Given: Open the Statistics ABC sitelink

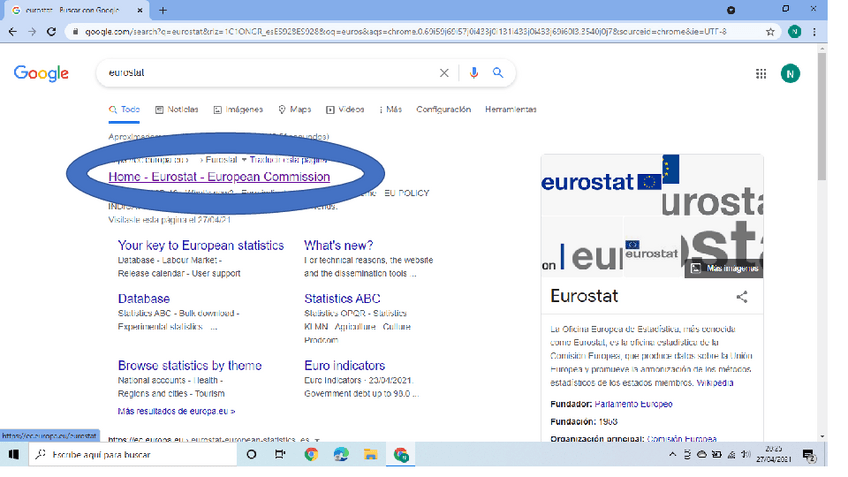Looking at the screenshot, I should click(342, 299).
